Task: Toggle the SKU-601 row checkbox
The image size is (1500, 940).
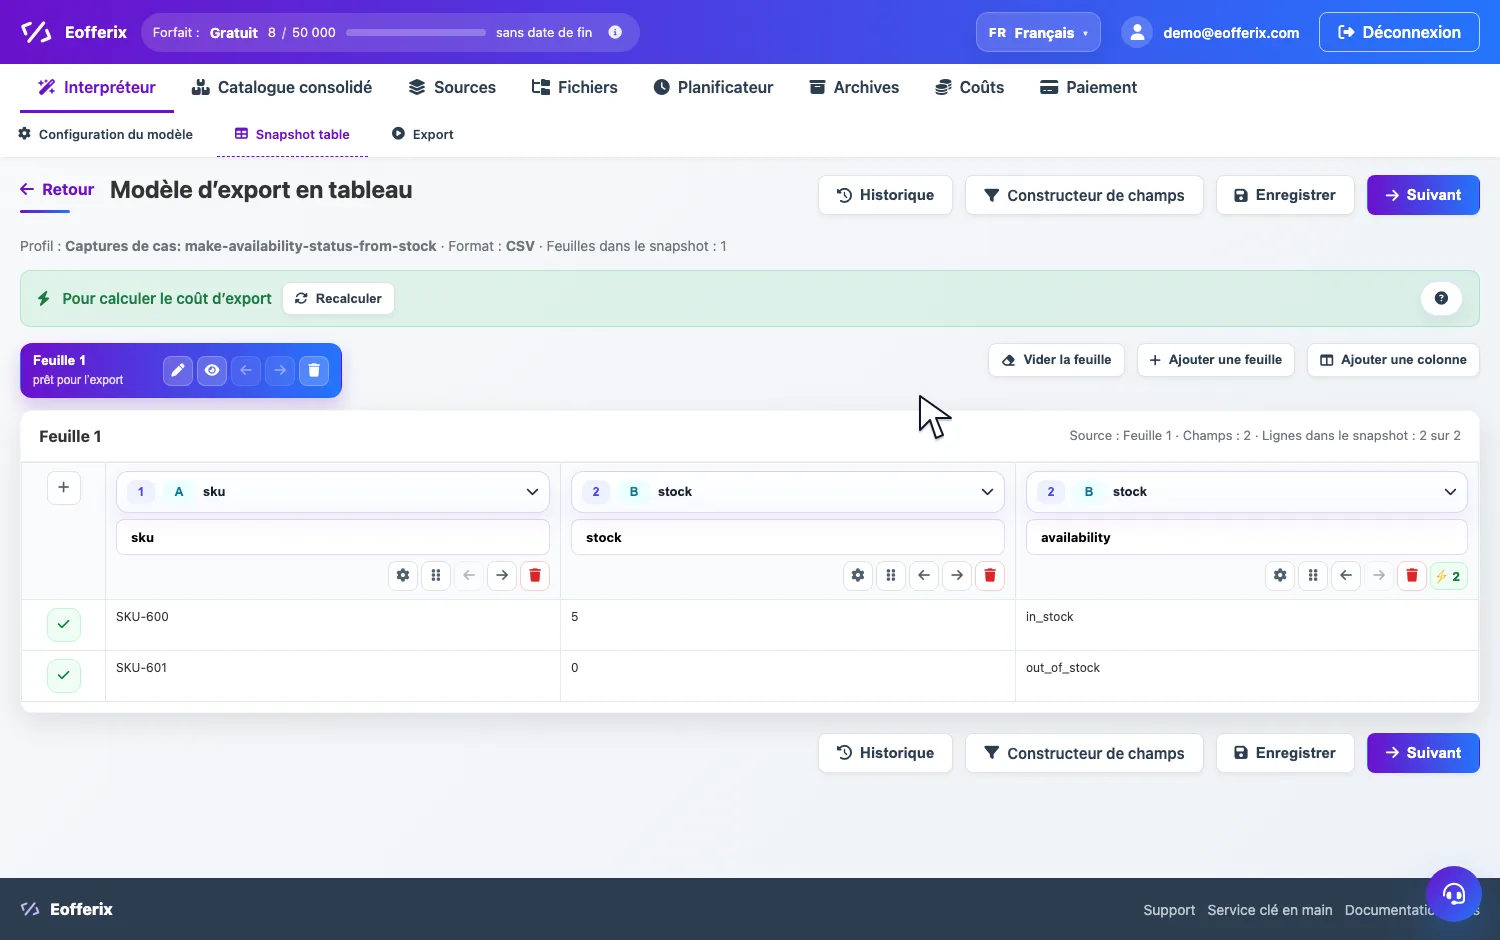Action: [63, 675]
